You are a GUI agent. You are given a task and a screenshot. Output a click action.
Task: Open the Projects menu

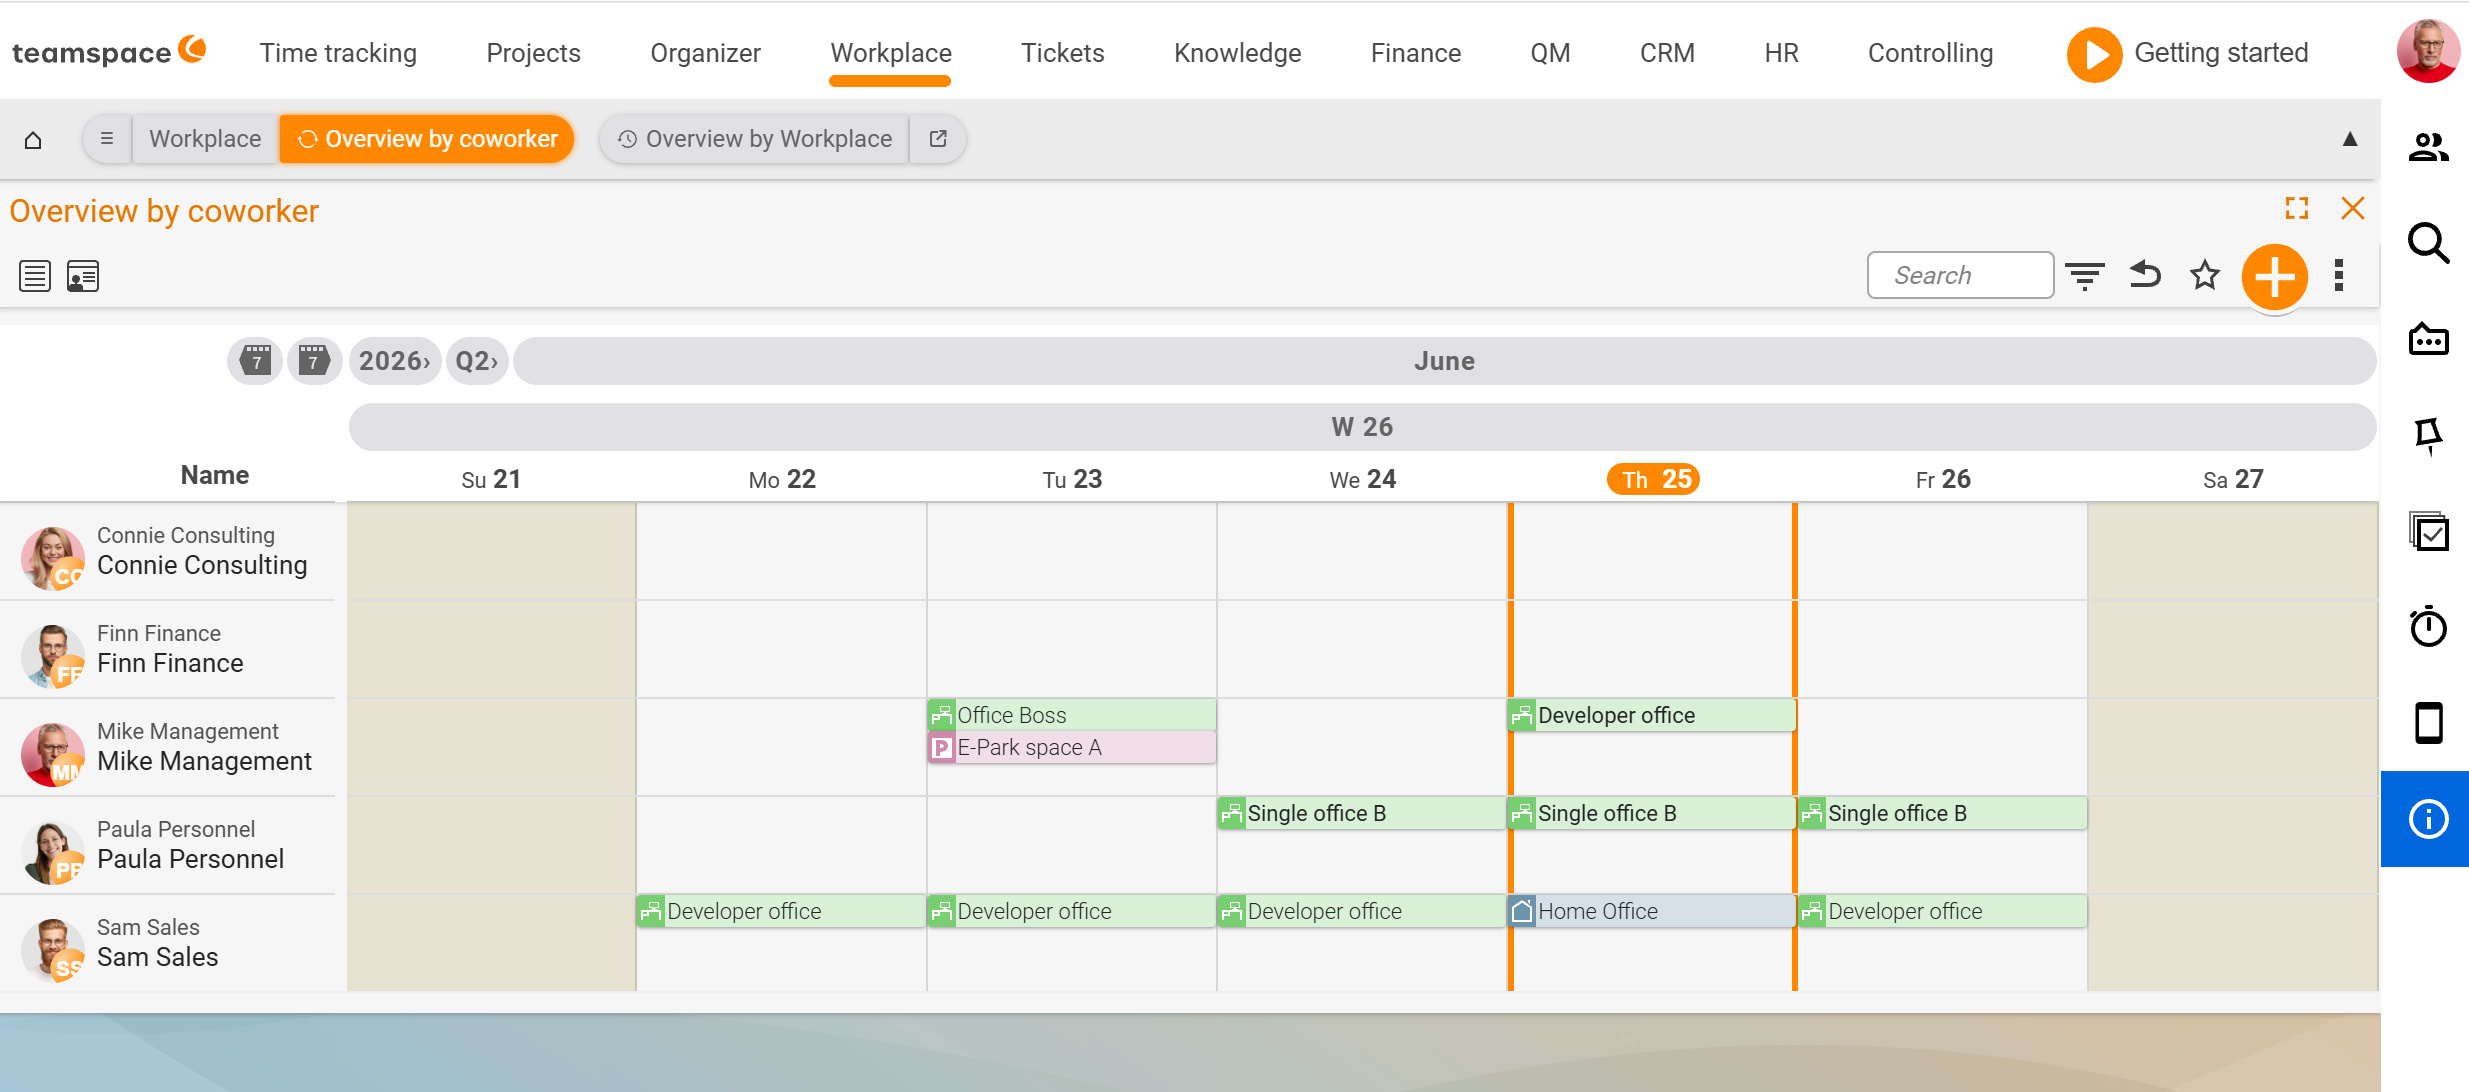[x=533, y=53]
